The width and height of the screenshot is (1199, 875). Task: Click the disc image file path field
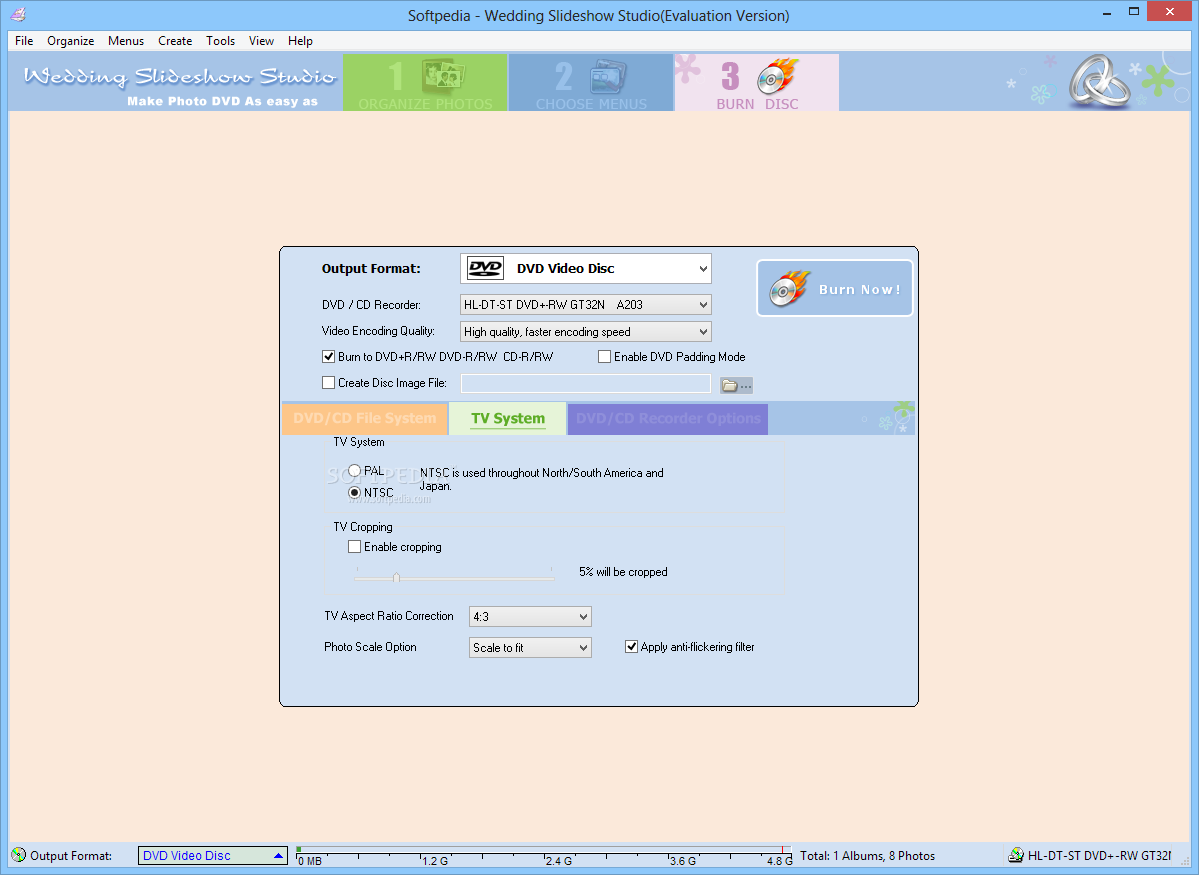(586, 384)
